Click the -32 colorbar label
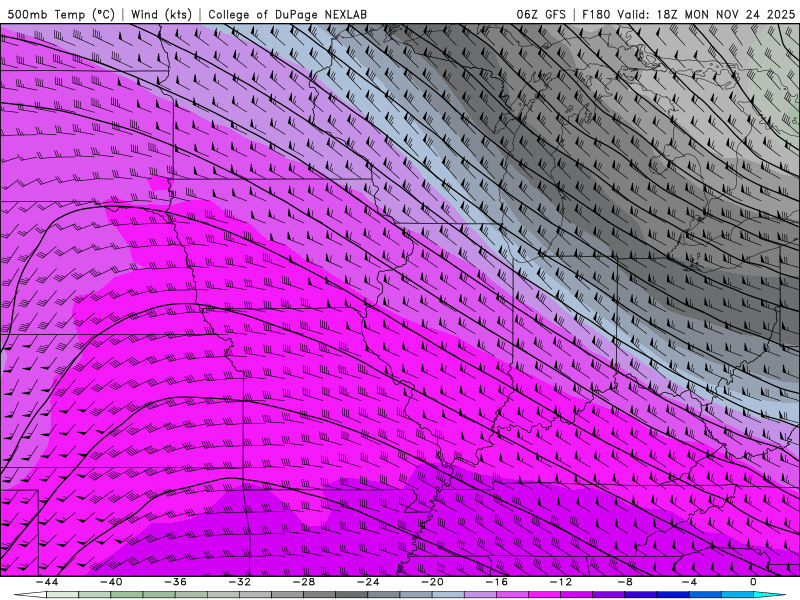This screenshot has height=600, width=800. tap(239, 582)
